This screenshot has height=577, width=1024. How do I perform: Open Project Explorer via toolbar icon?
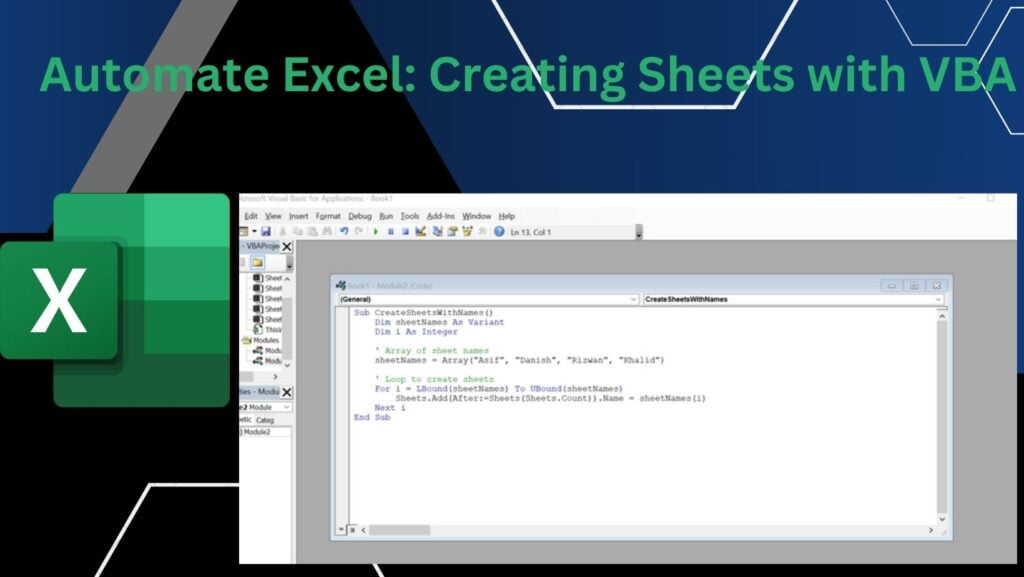click(437, 232)
